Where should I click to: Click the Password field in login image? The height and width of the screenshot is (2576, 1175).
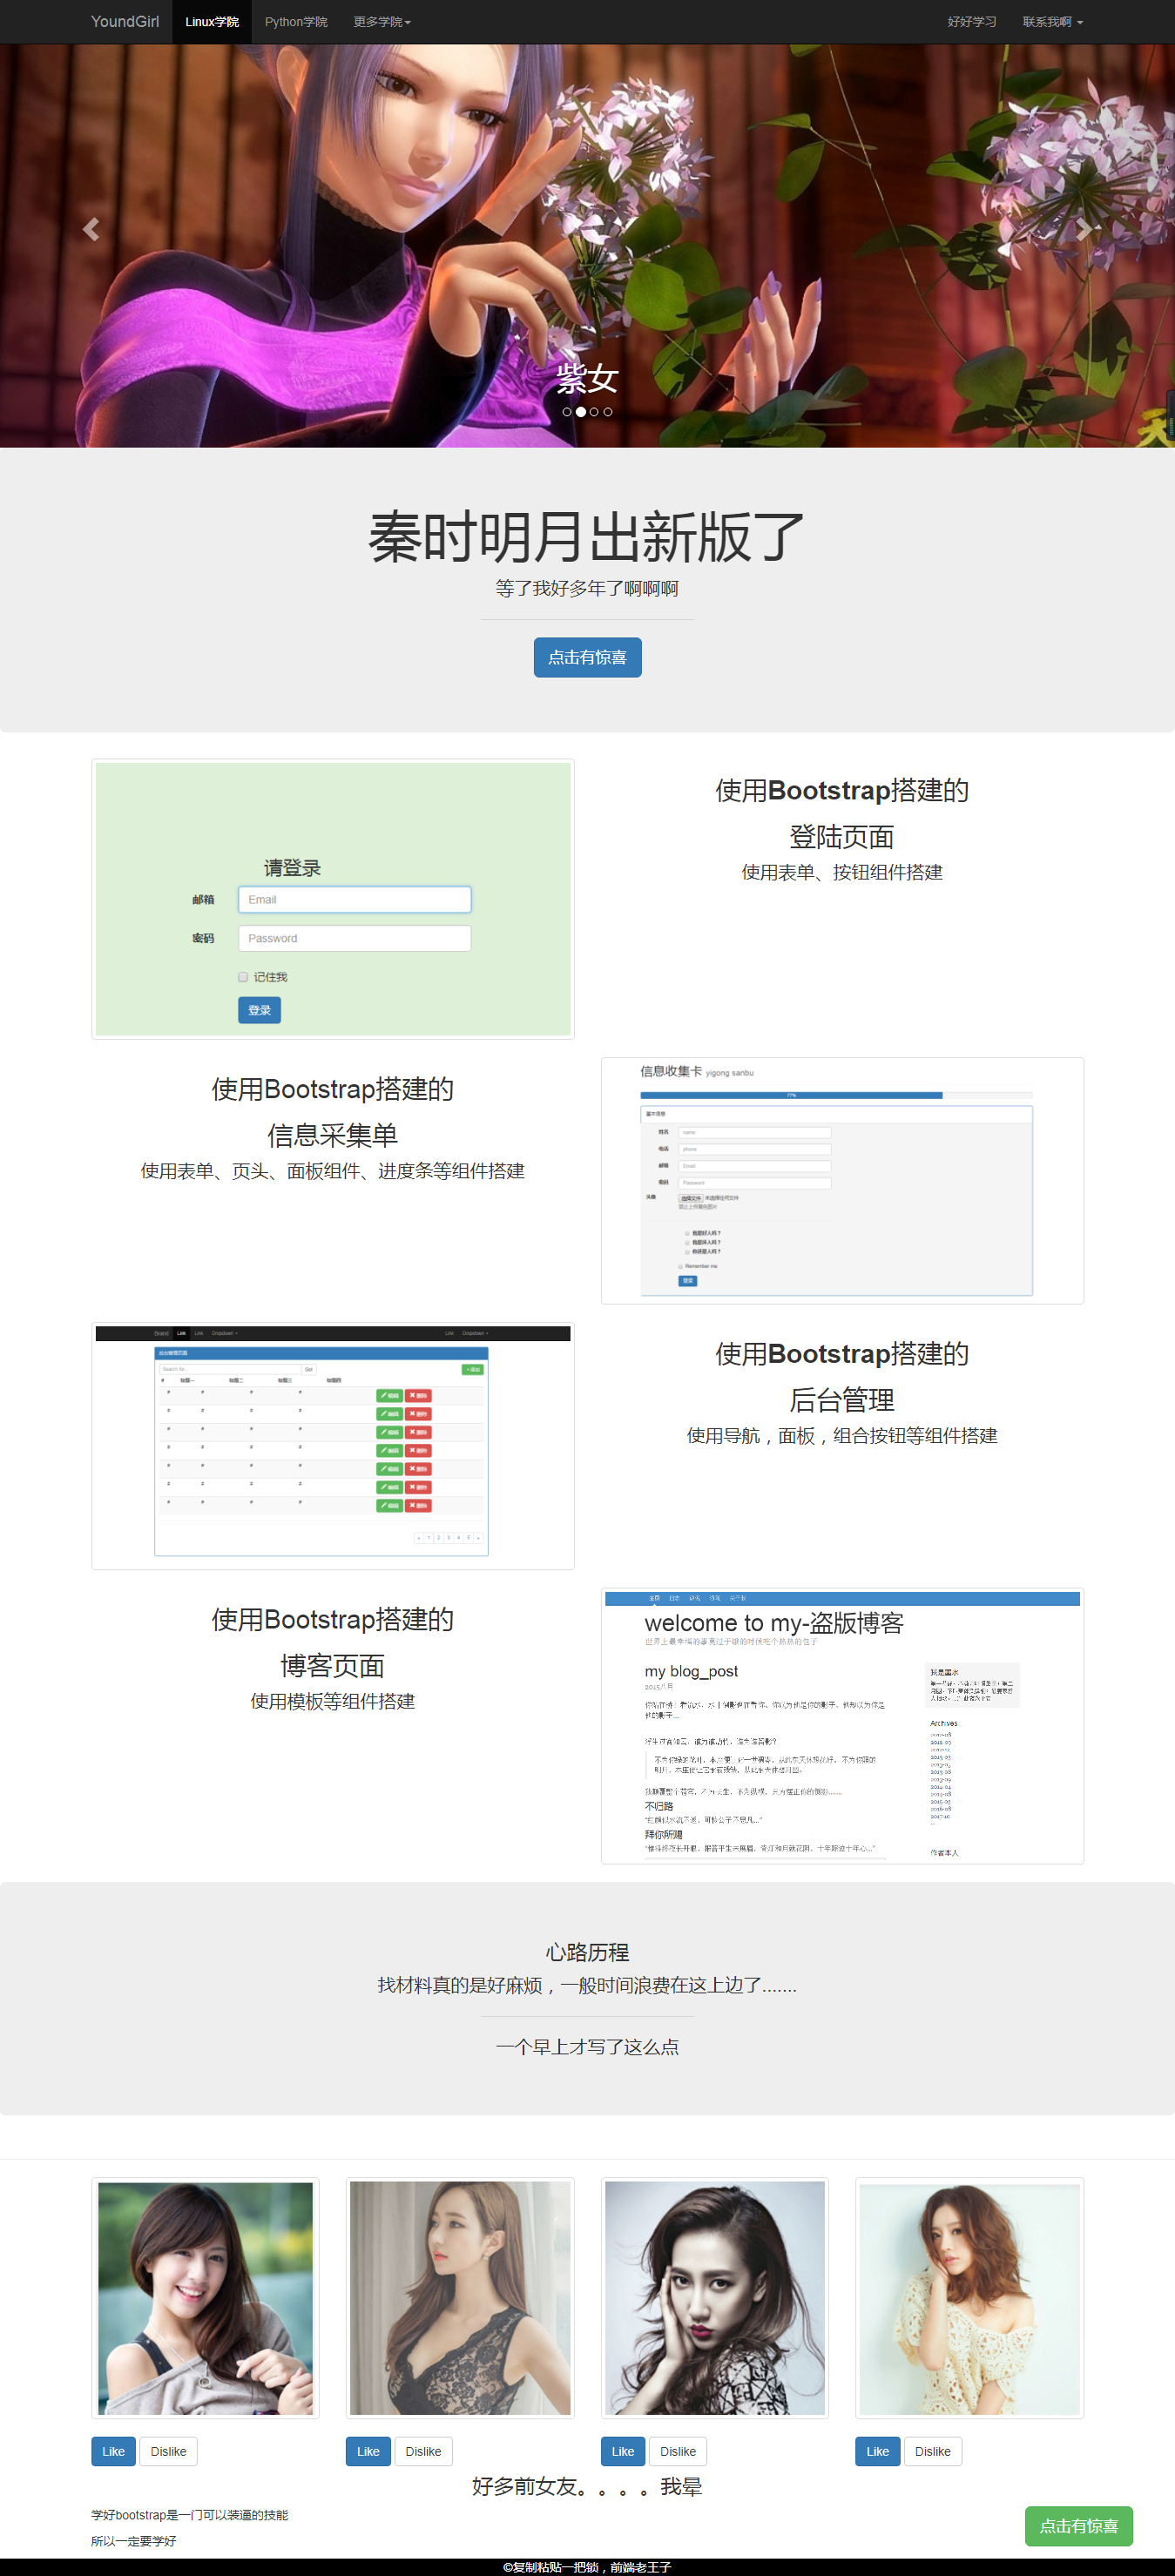tap(354, 938)
